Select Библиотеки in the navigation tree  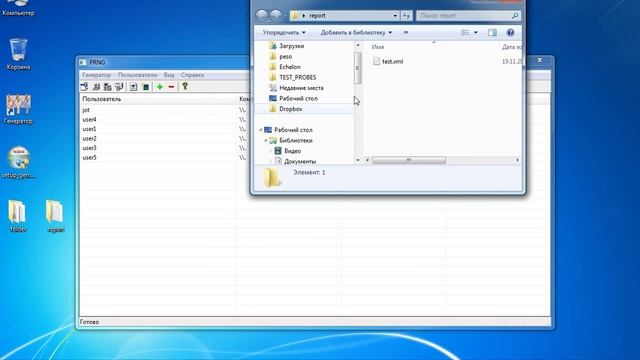pyautogui.click(x=296, y=140)
